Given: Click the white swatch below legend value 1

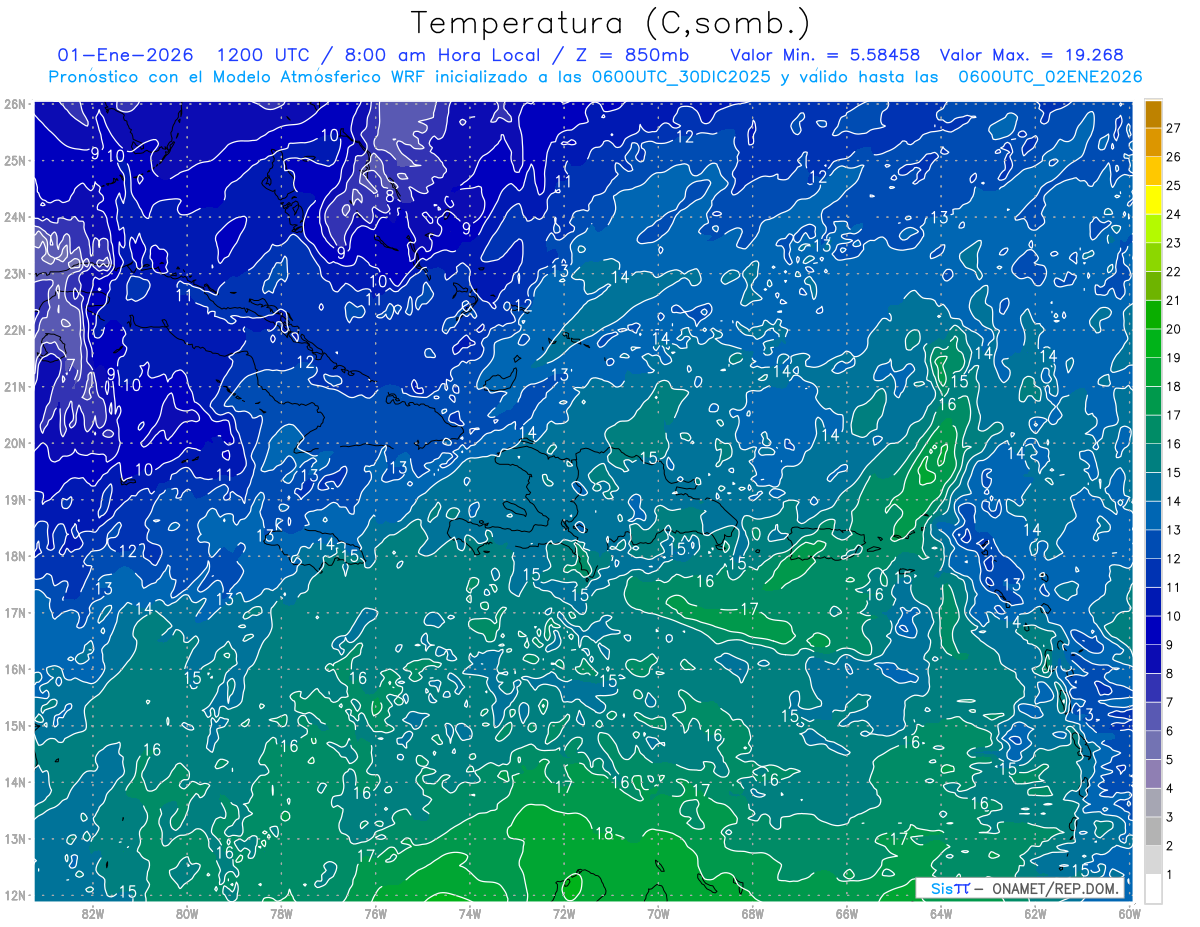Looking at the screenshot, I should tap(1153, 887).
